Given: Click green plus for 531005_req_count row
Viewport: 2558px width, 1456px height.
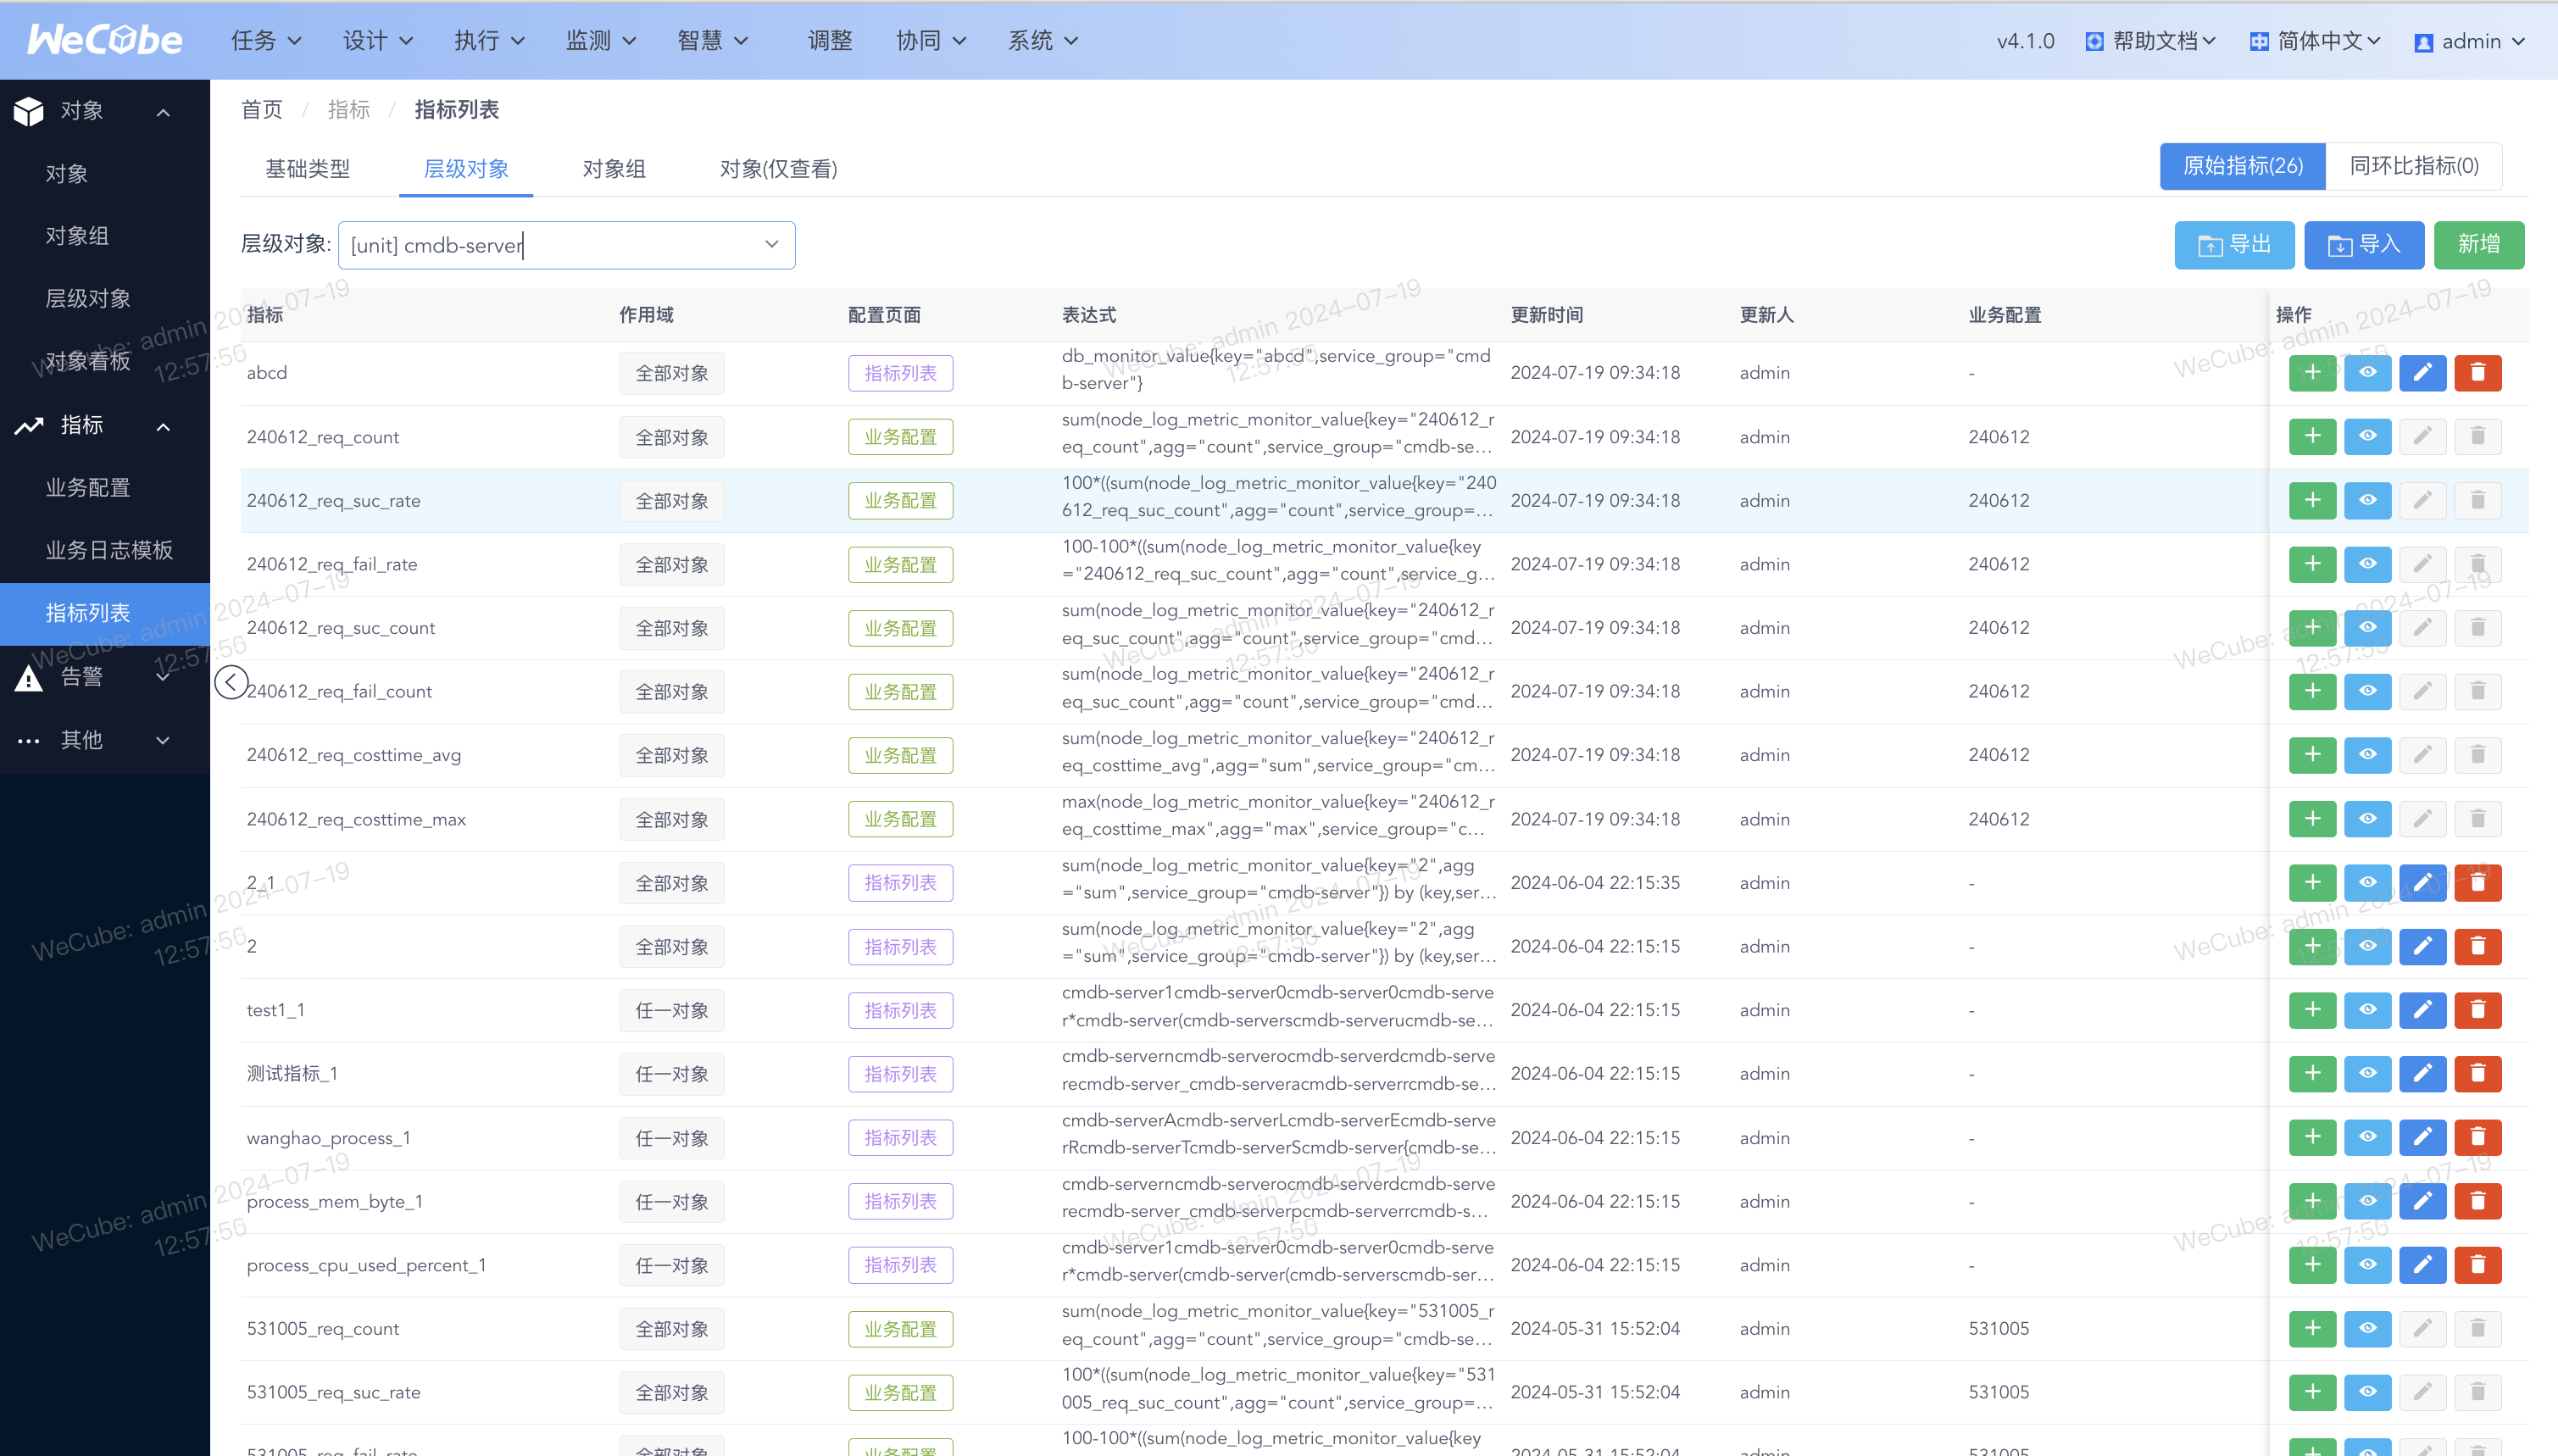Looking at the screenshot, I should pos(2312,1329).
